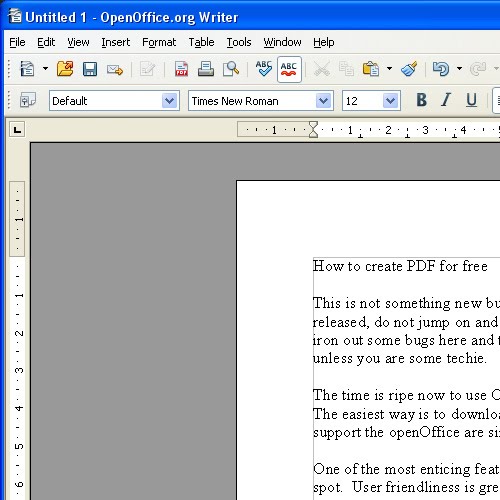Open the Edit menu
The image size is (500, 500).
[46, 42]
